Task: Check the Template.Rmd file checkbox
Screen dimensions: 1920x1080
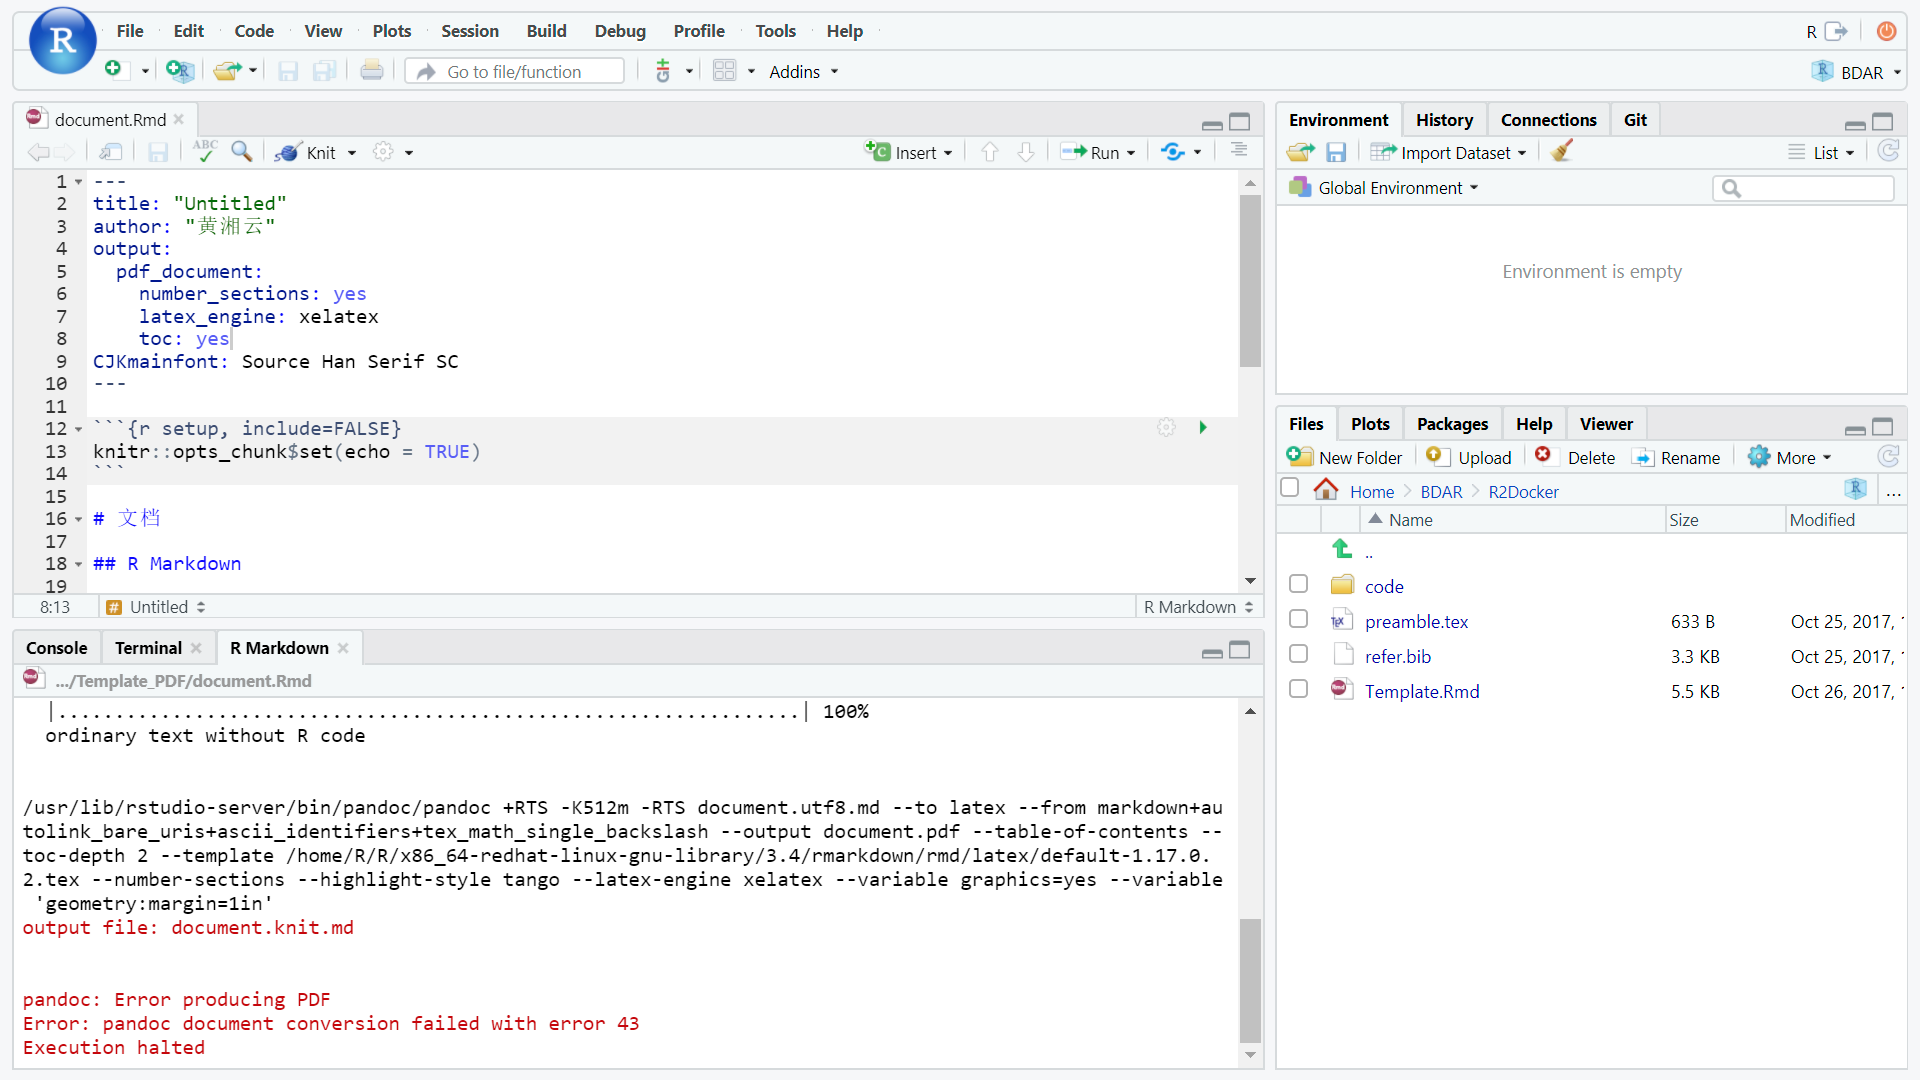Action: 1298,690
